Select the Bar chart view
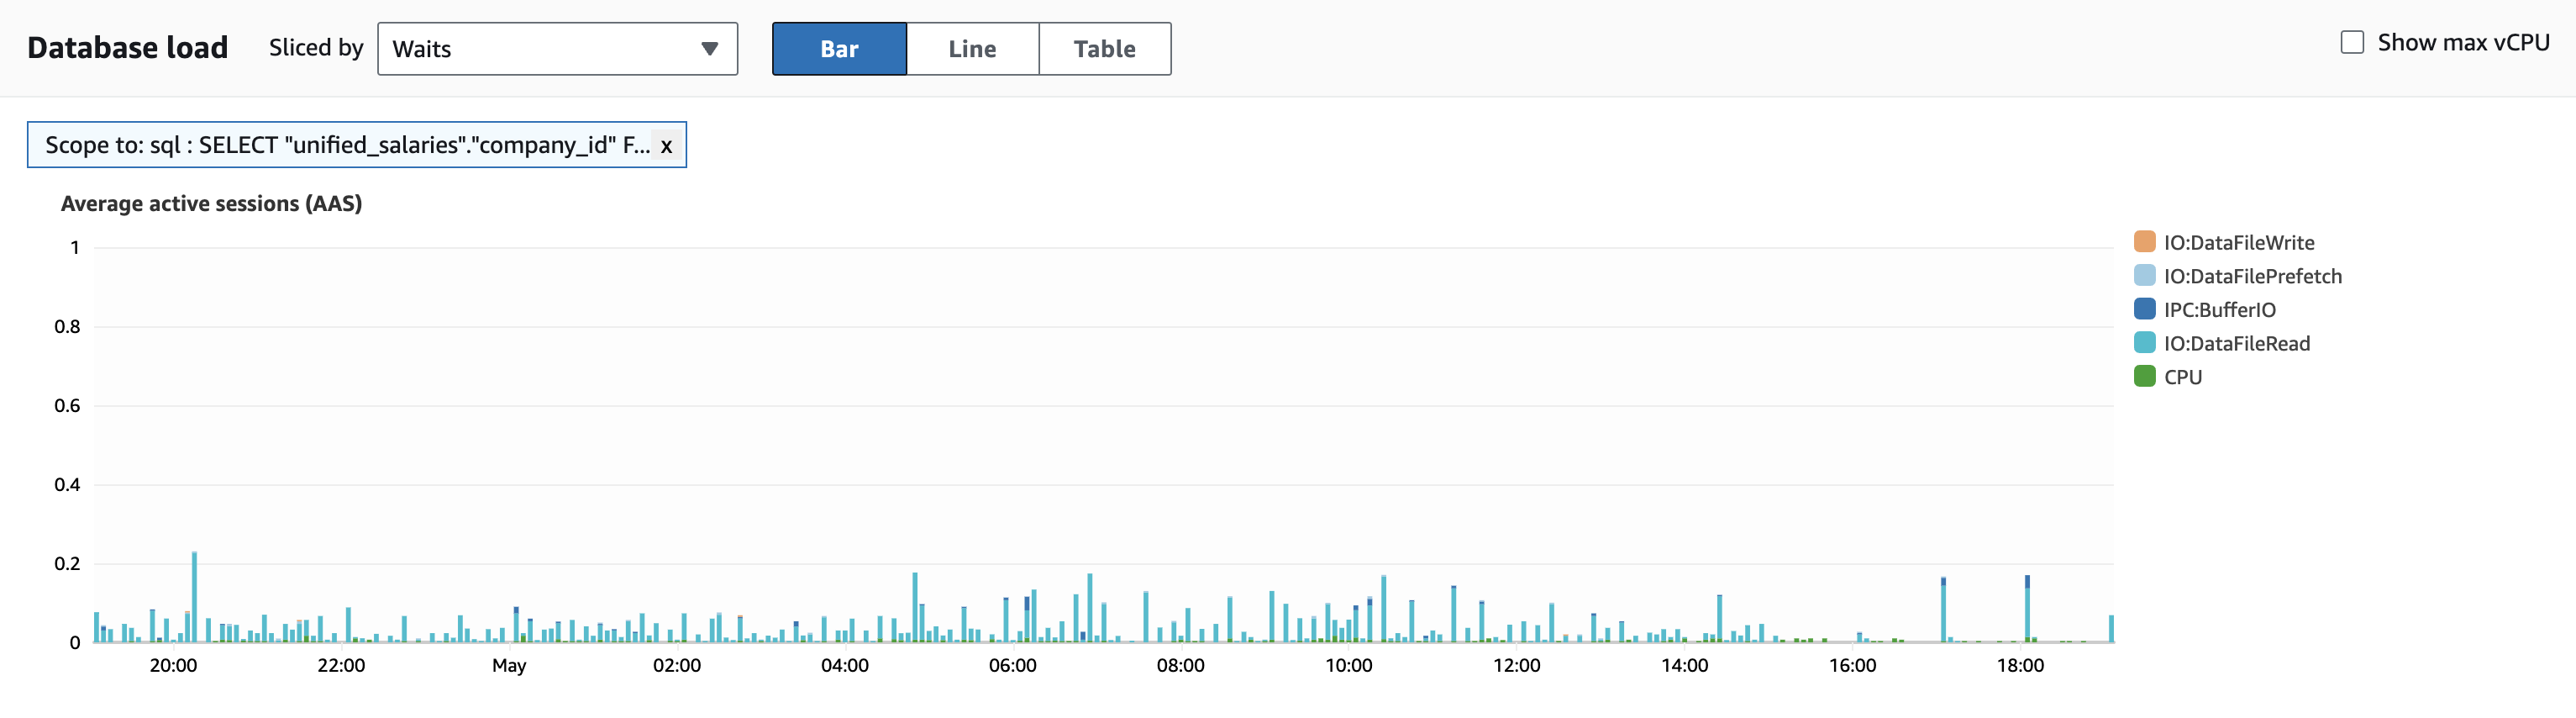The height and width of the screenshot is (718, 2576). [839, 49]
